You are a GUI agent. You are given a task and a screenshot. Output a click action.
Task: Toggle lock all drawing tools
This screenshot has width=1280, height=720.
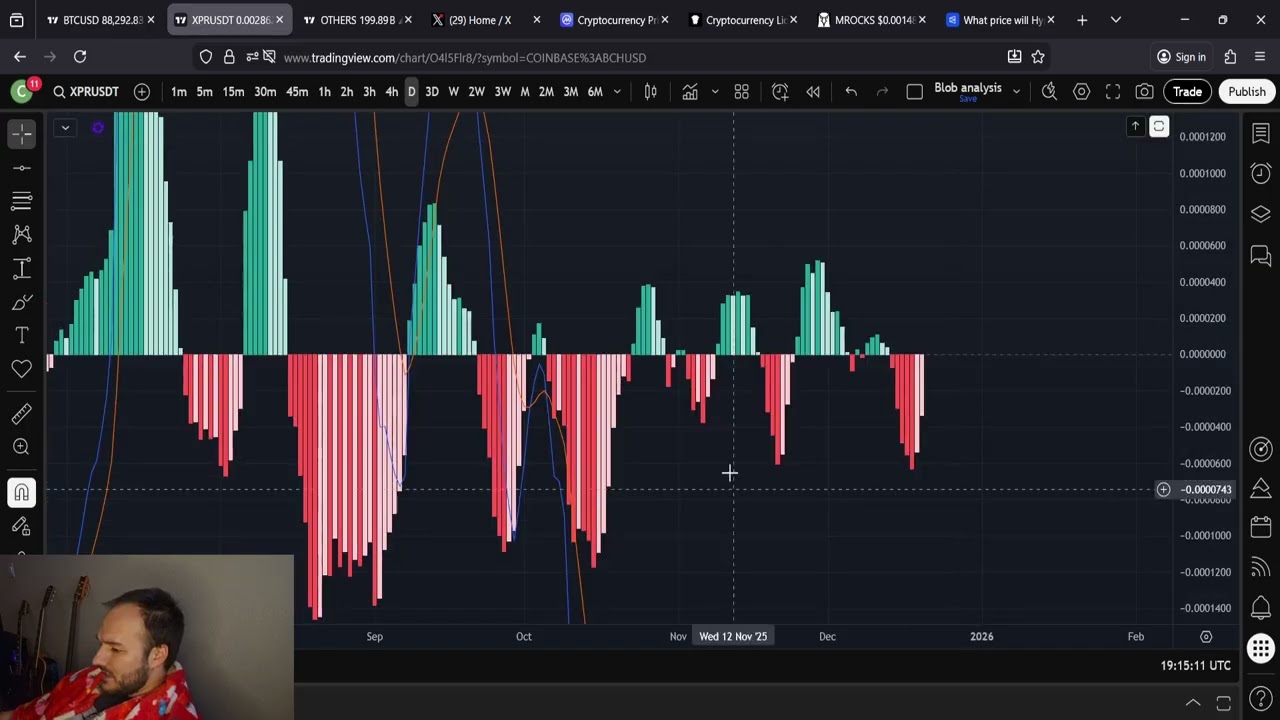point(22,526)
